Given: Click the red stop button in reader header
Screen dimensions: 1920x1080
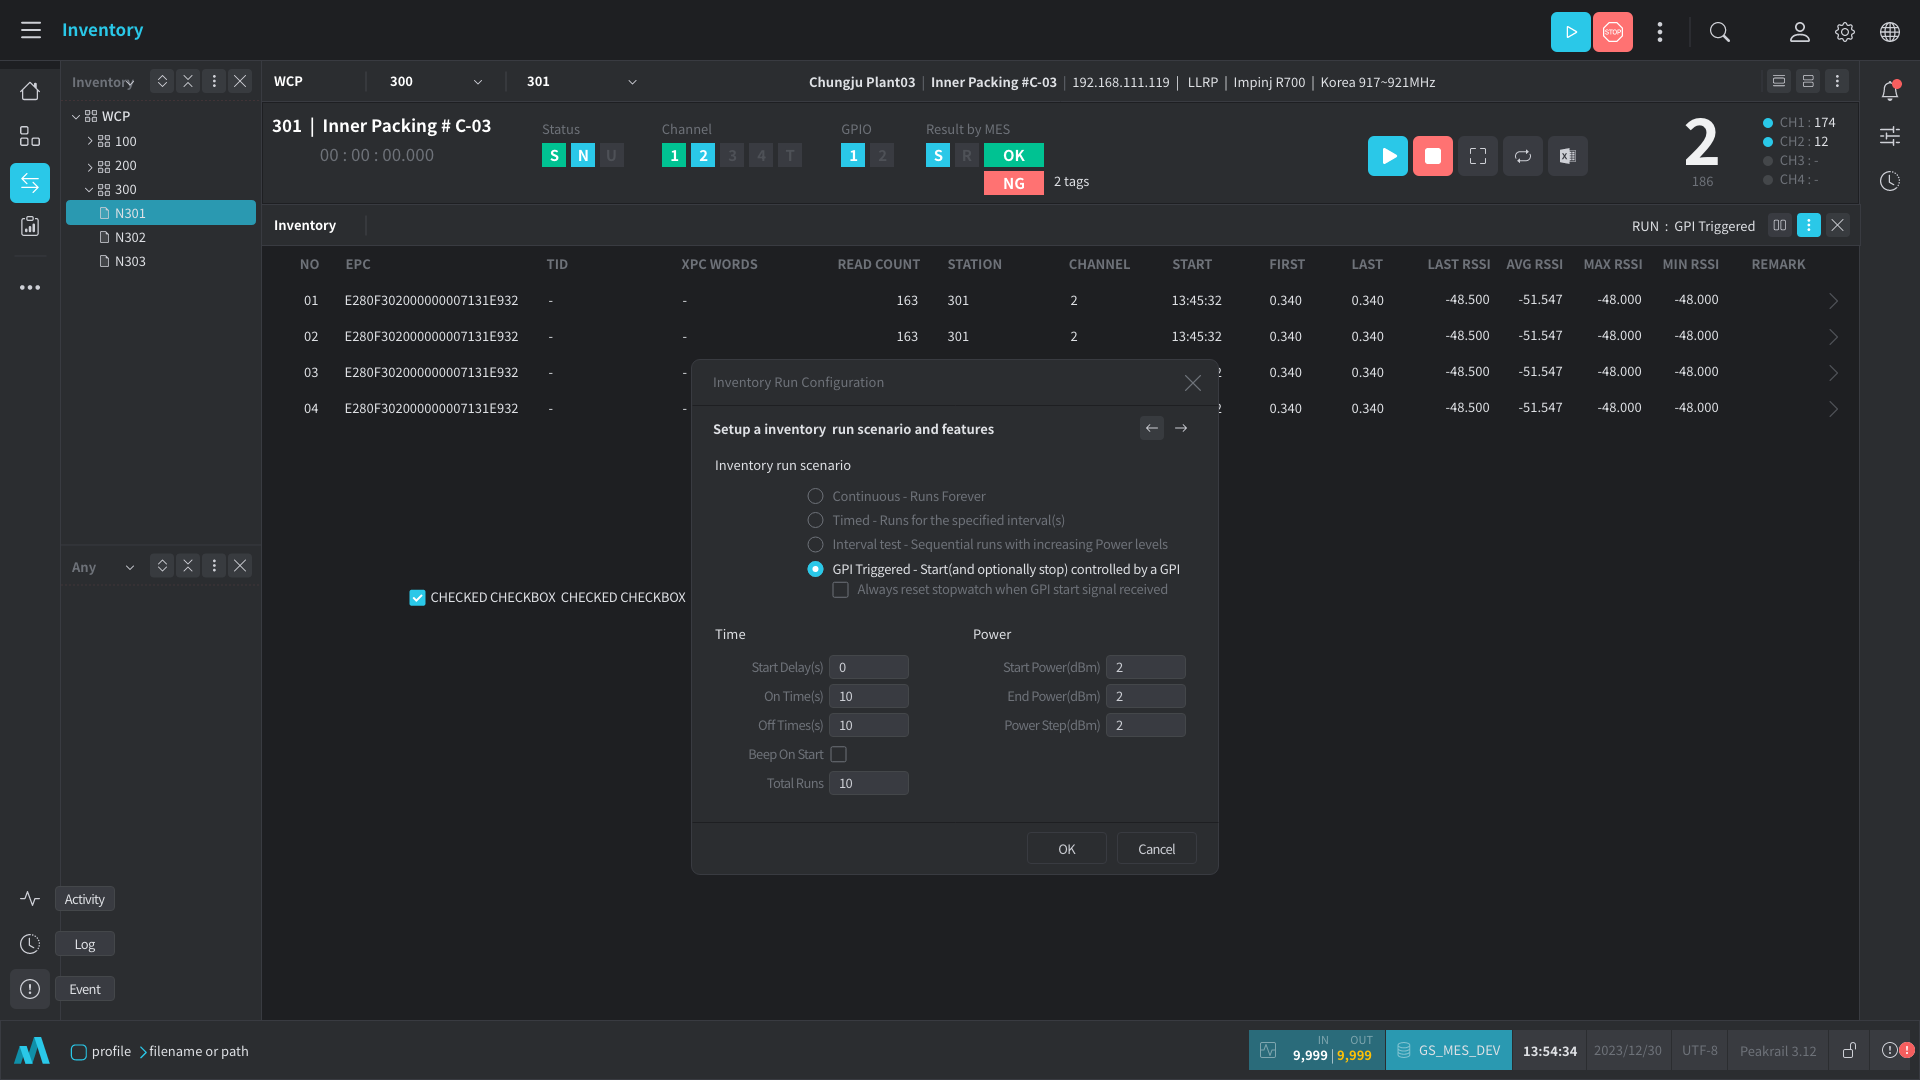Looking at the screenshot, I should (1432, 156).
